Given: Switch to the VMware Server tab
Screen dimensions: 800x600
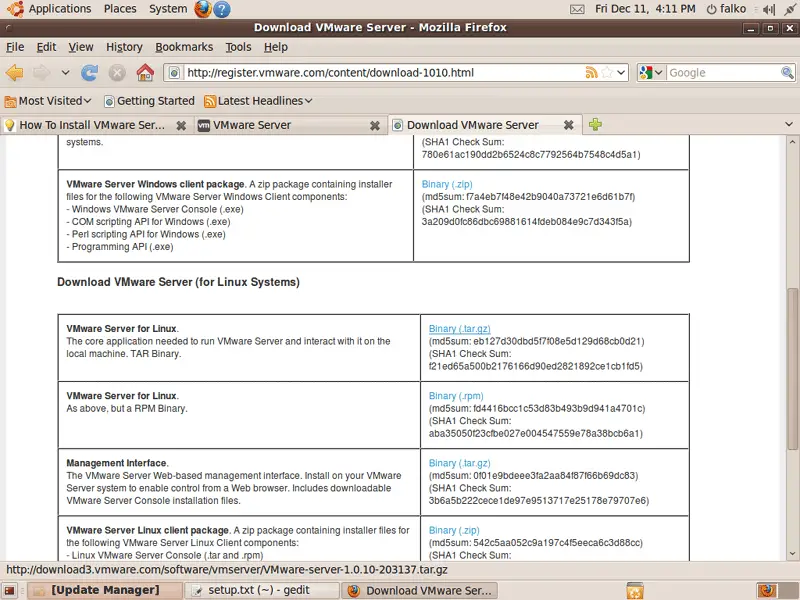Looking at the screenshot, I should click(x=252, y=125).
